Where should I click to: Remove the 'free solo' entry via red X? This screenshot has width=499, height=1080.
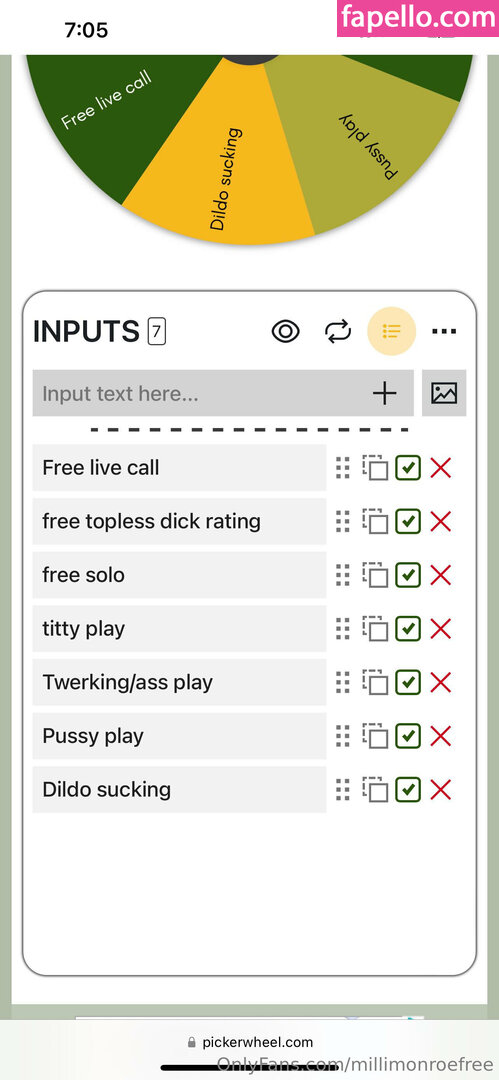tap(440, 575)
